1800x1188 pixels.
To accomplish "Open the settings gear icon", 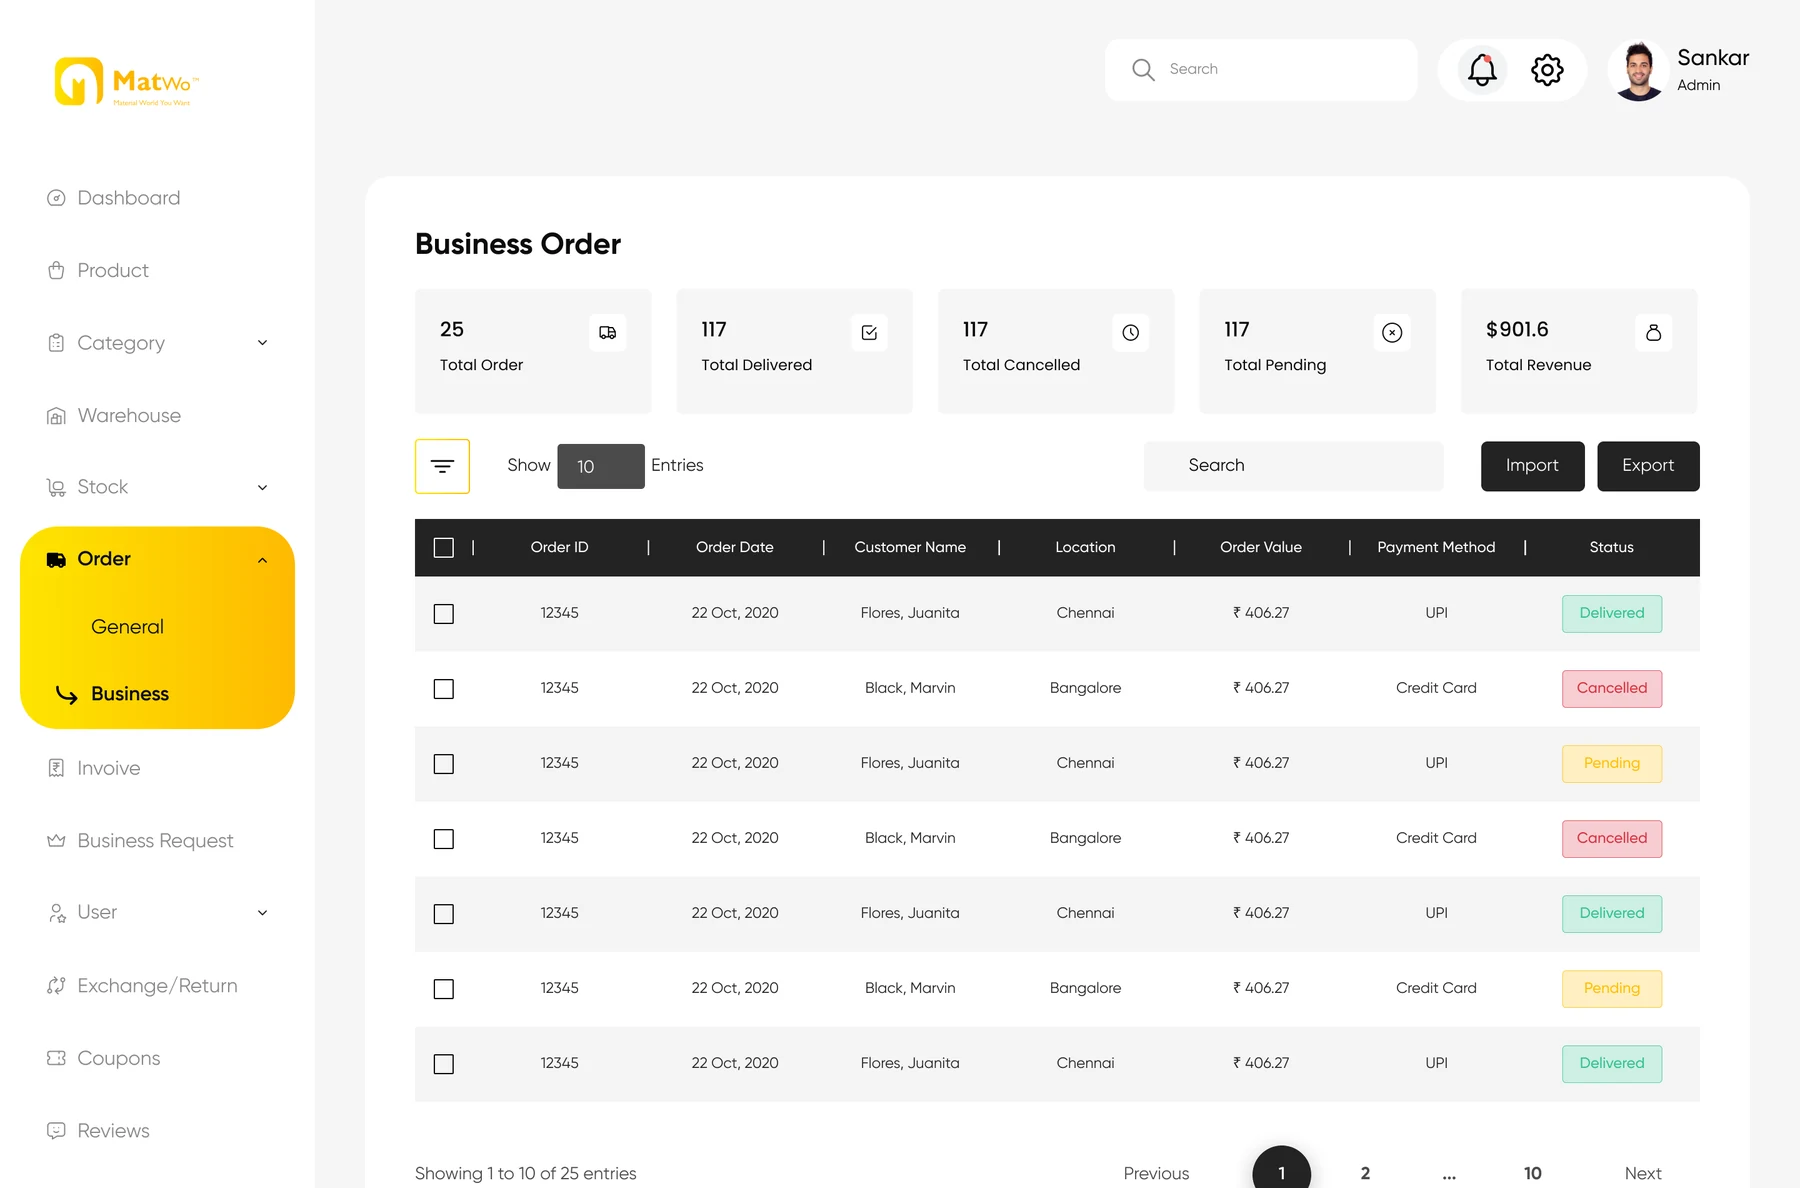I will click(1547, 70).
